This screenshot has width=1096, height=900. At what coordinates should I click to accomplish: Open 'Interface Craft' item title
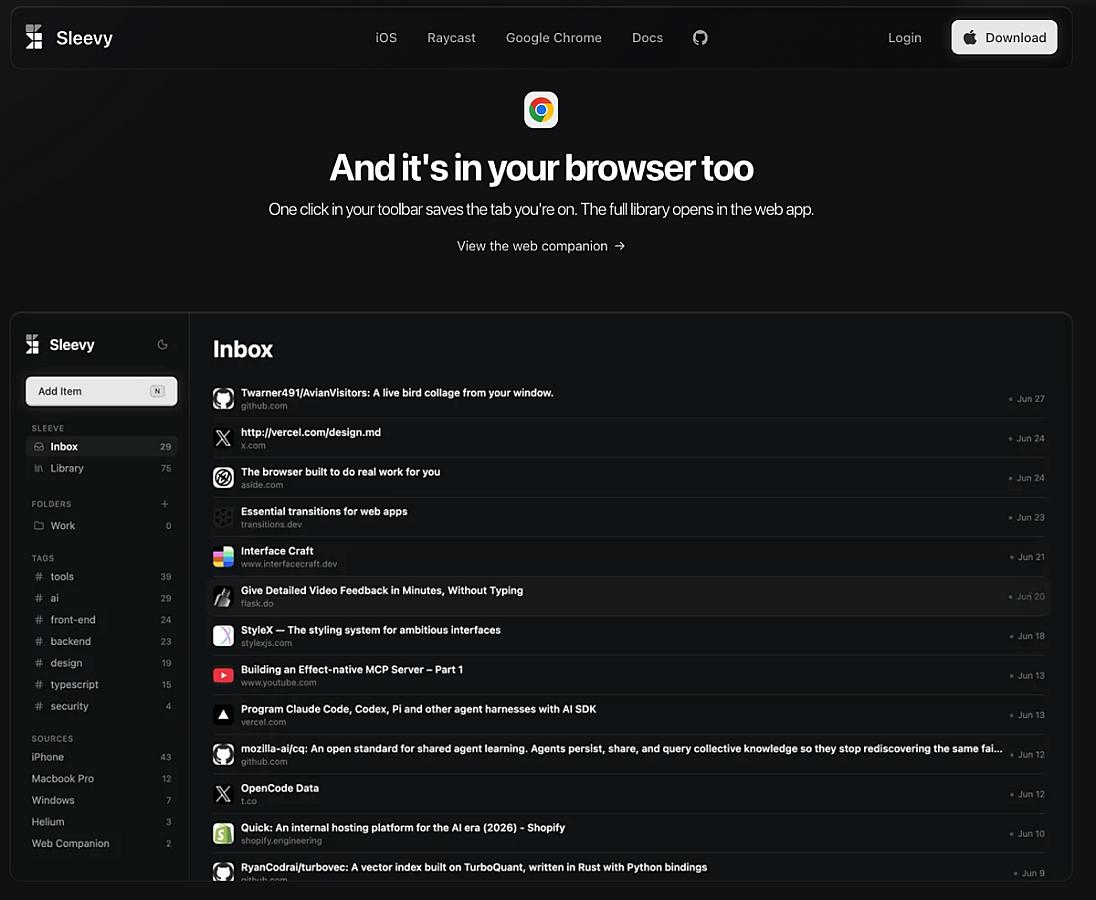(277, 551)
